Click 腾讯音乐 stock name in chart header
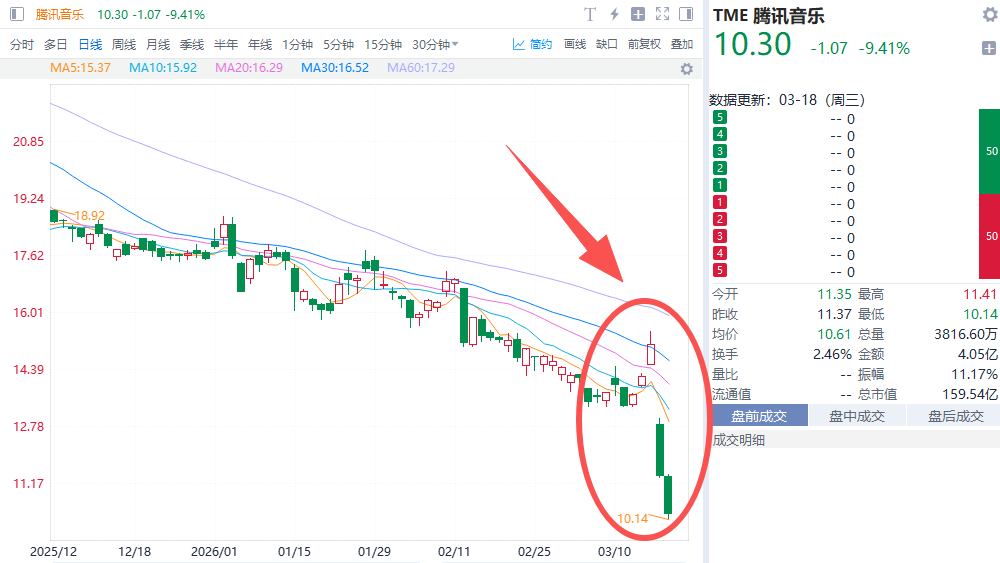Screen dimensions: 1000x563 point(59,14)
